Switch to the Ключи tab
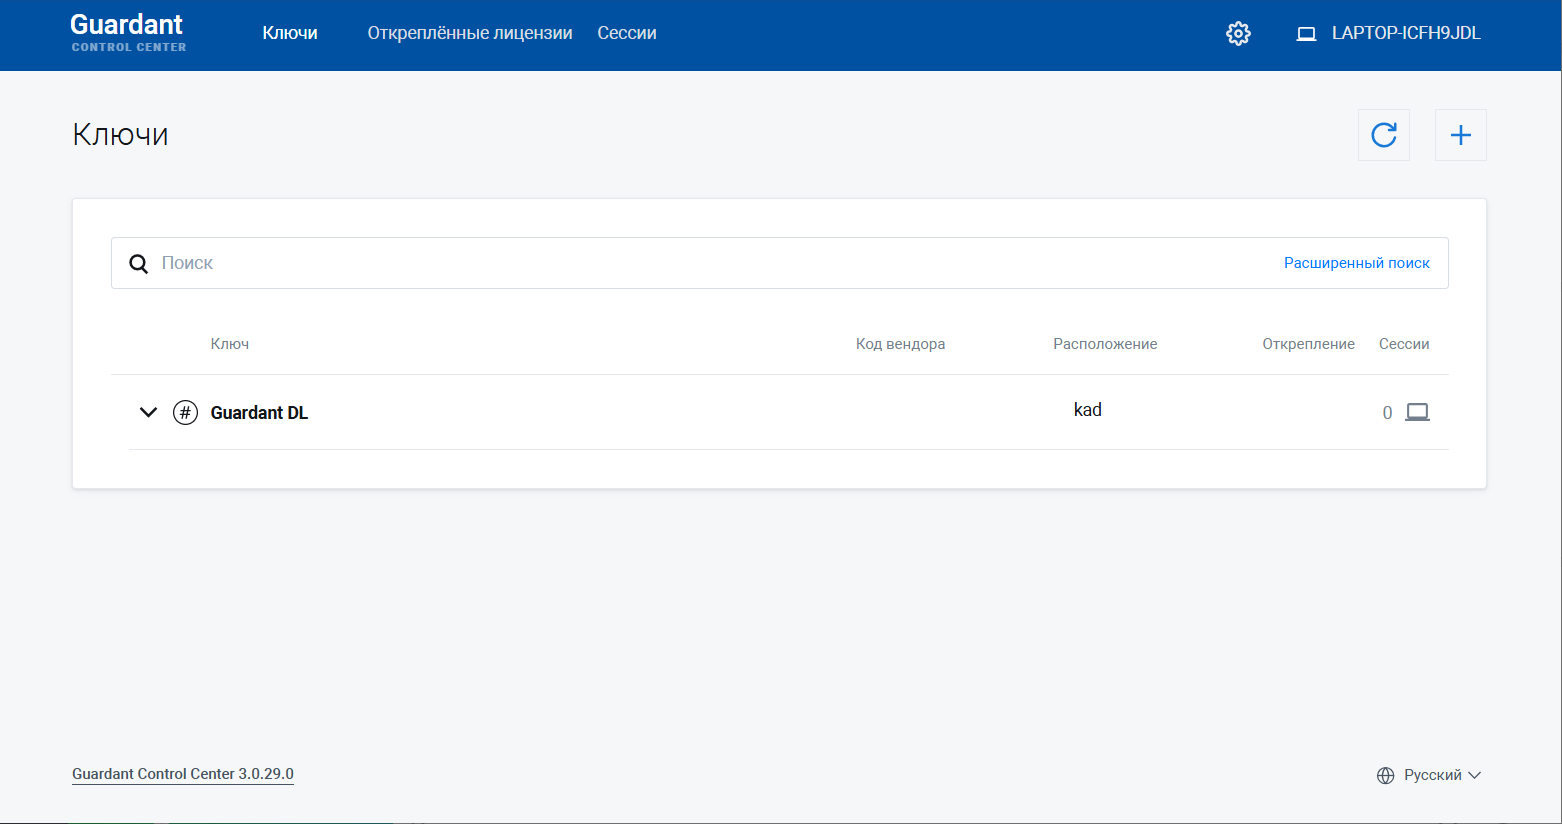This screenshot has width=1562, height=824. (x=290, y=33)
